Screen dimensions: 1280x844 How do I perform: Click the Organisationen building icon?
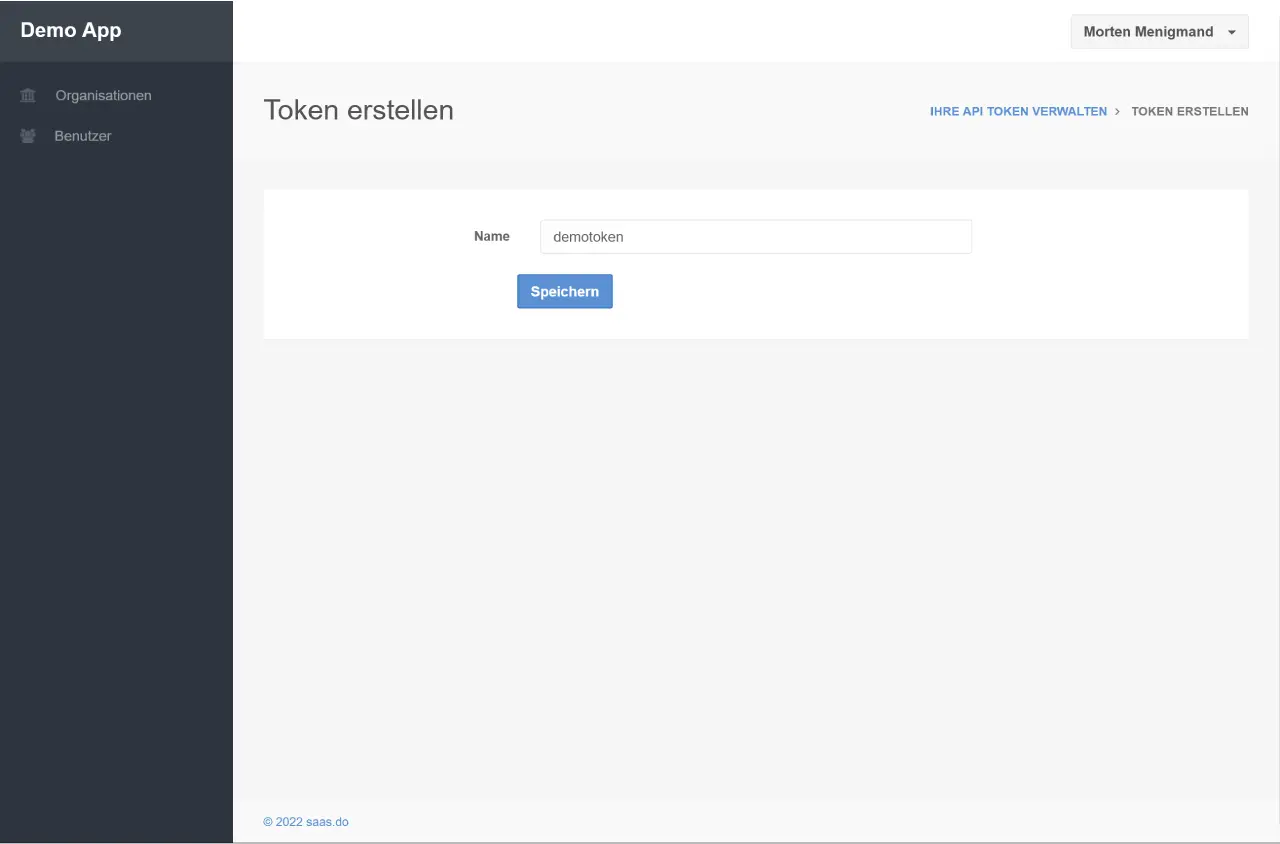(x=28, y=96)
